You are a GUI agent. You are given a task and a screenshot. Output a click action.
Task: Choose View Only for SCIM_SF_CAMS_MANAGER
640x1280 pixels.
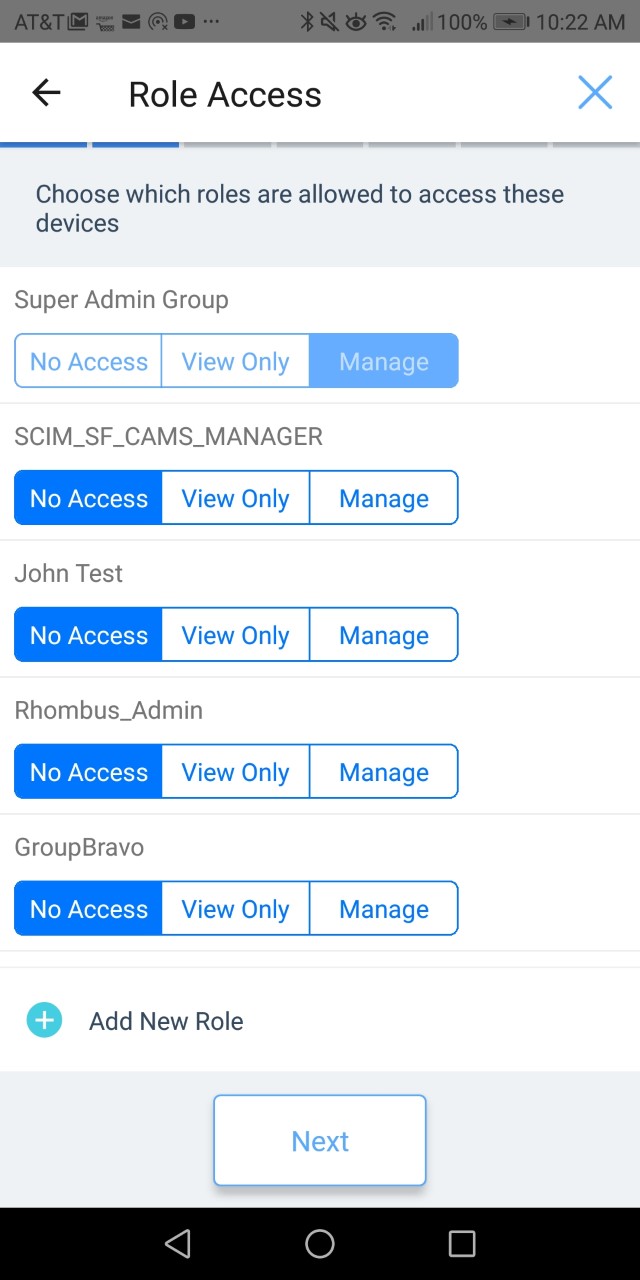[x=235, y=498]
